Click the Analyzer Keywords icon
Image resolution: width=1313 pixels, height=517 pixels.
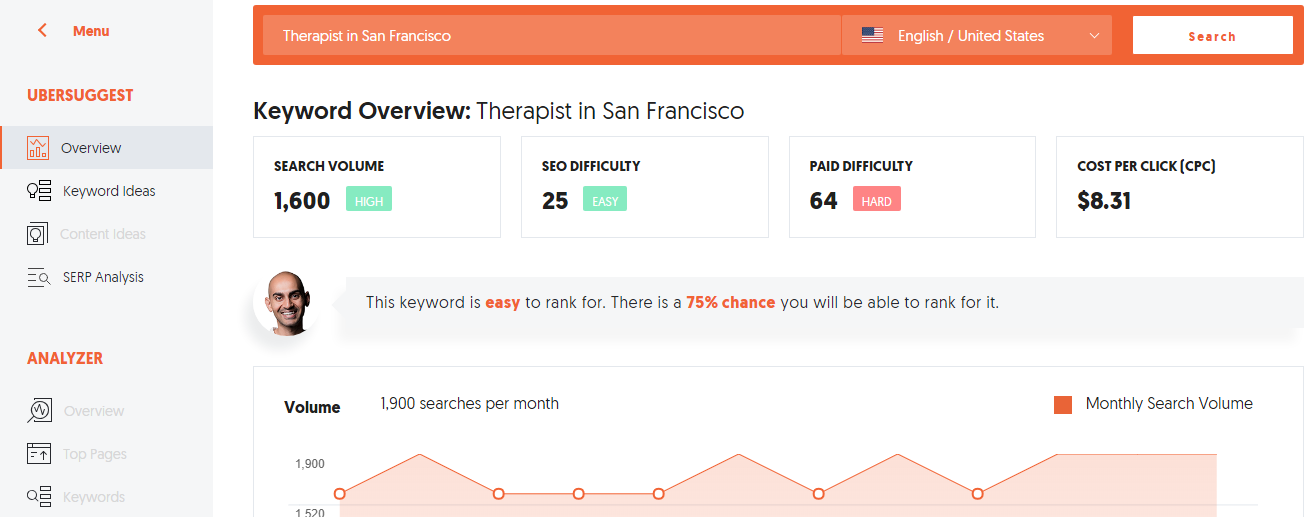pos(38,497)
